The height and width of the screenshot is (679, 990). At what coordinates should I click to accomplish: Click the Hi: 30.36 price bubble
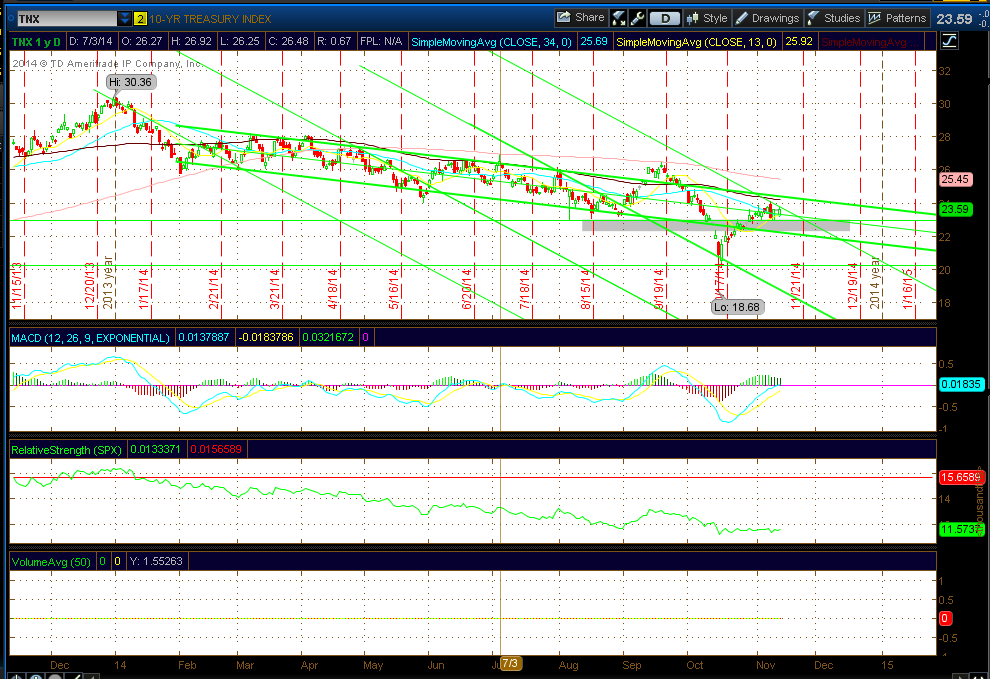(x=131, y=82)
